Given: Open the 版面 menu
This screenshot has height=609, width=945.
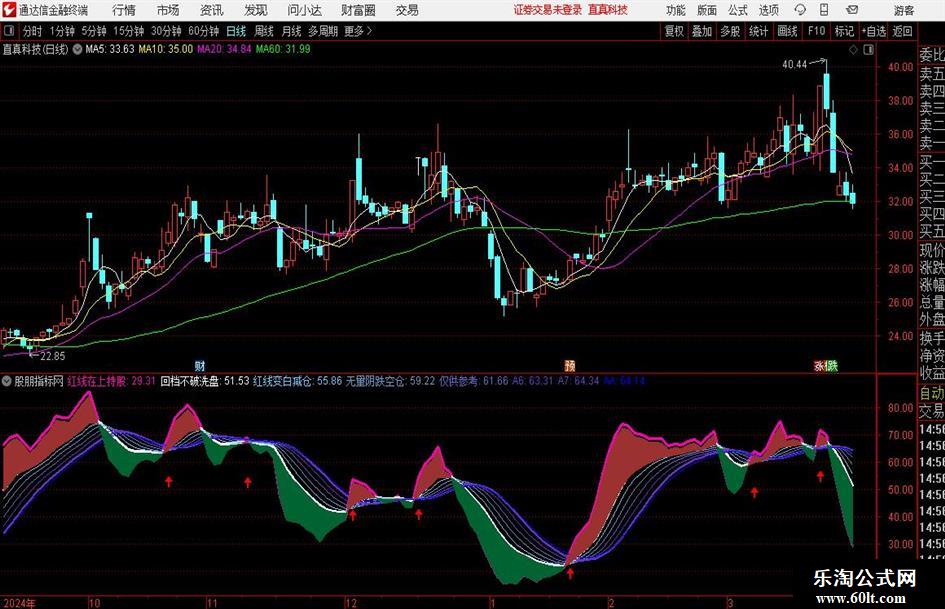Looking at the screenshot, I should coord(707,10).
